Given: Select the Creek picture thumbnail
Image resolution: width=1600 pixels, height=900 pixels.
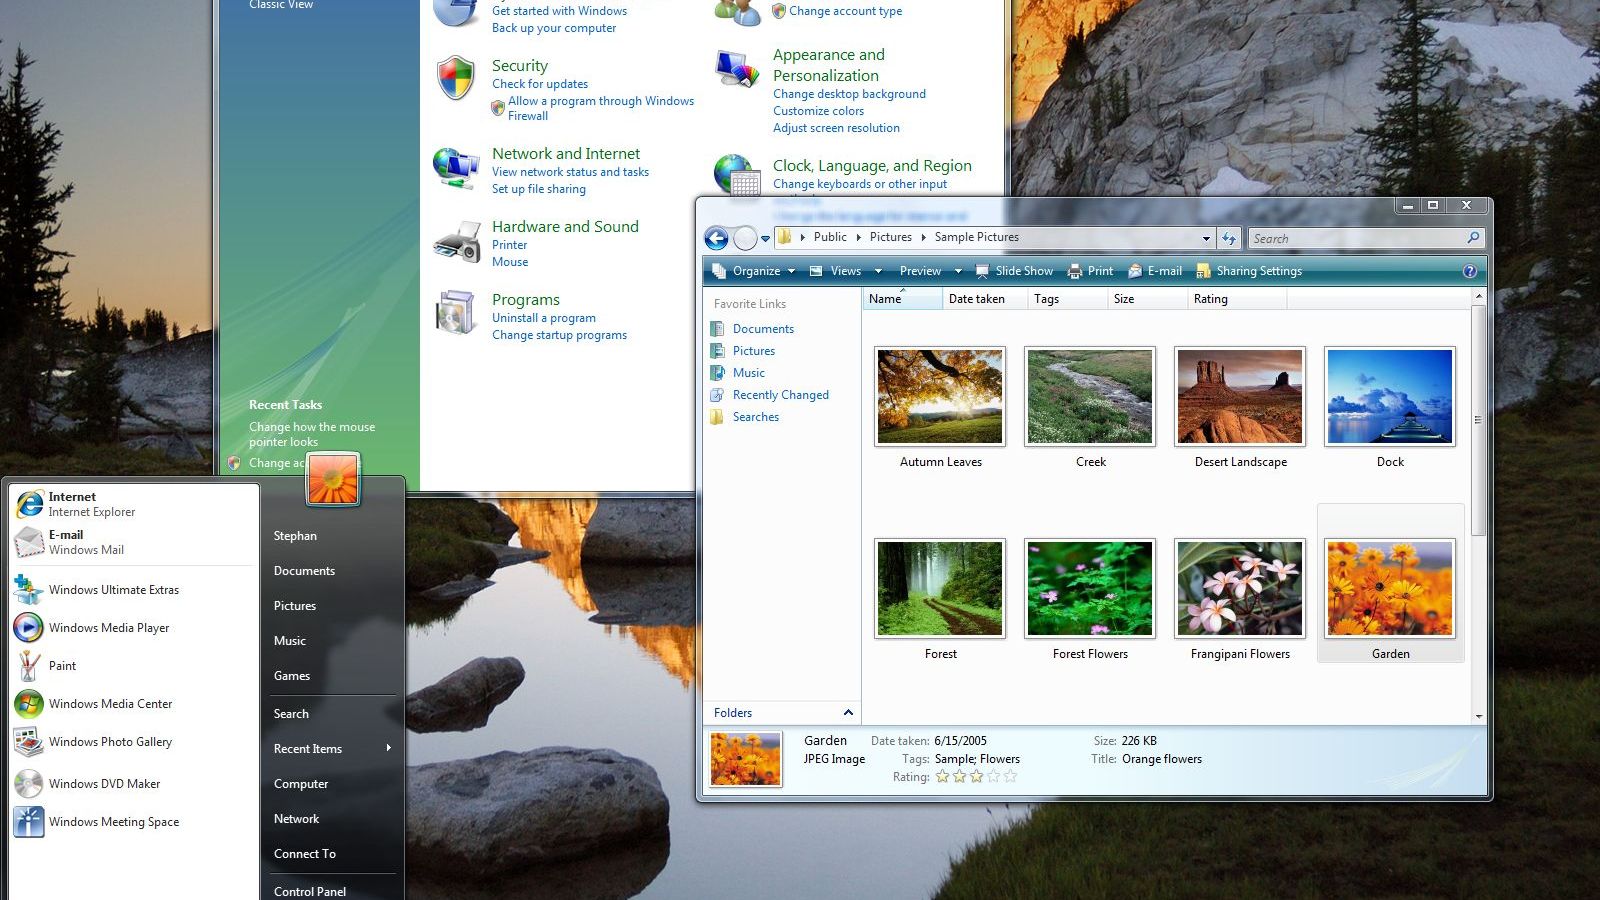Looking at the screenshot, I should click(x=1089, y=396).
